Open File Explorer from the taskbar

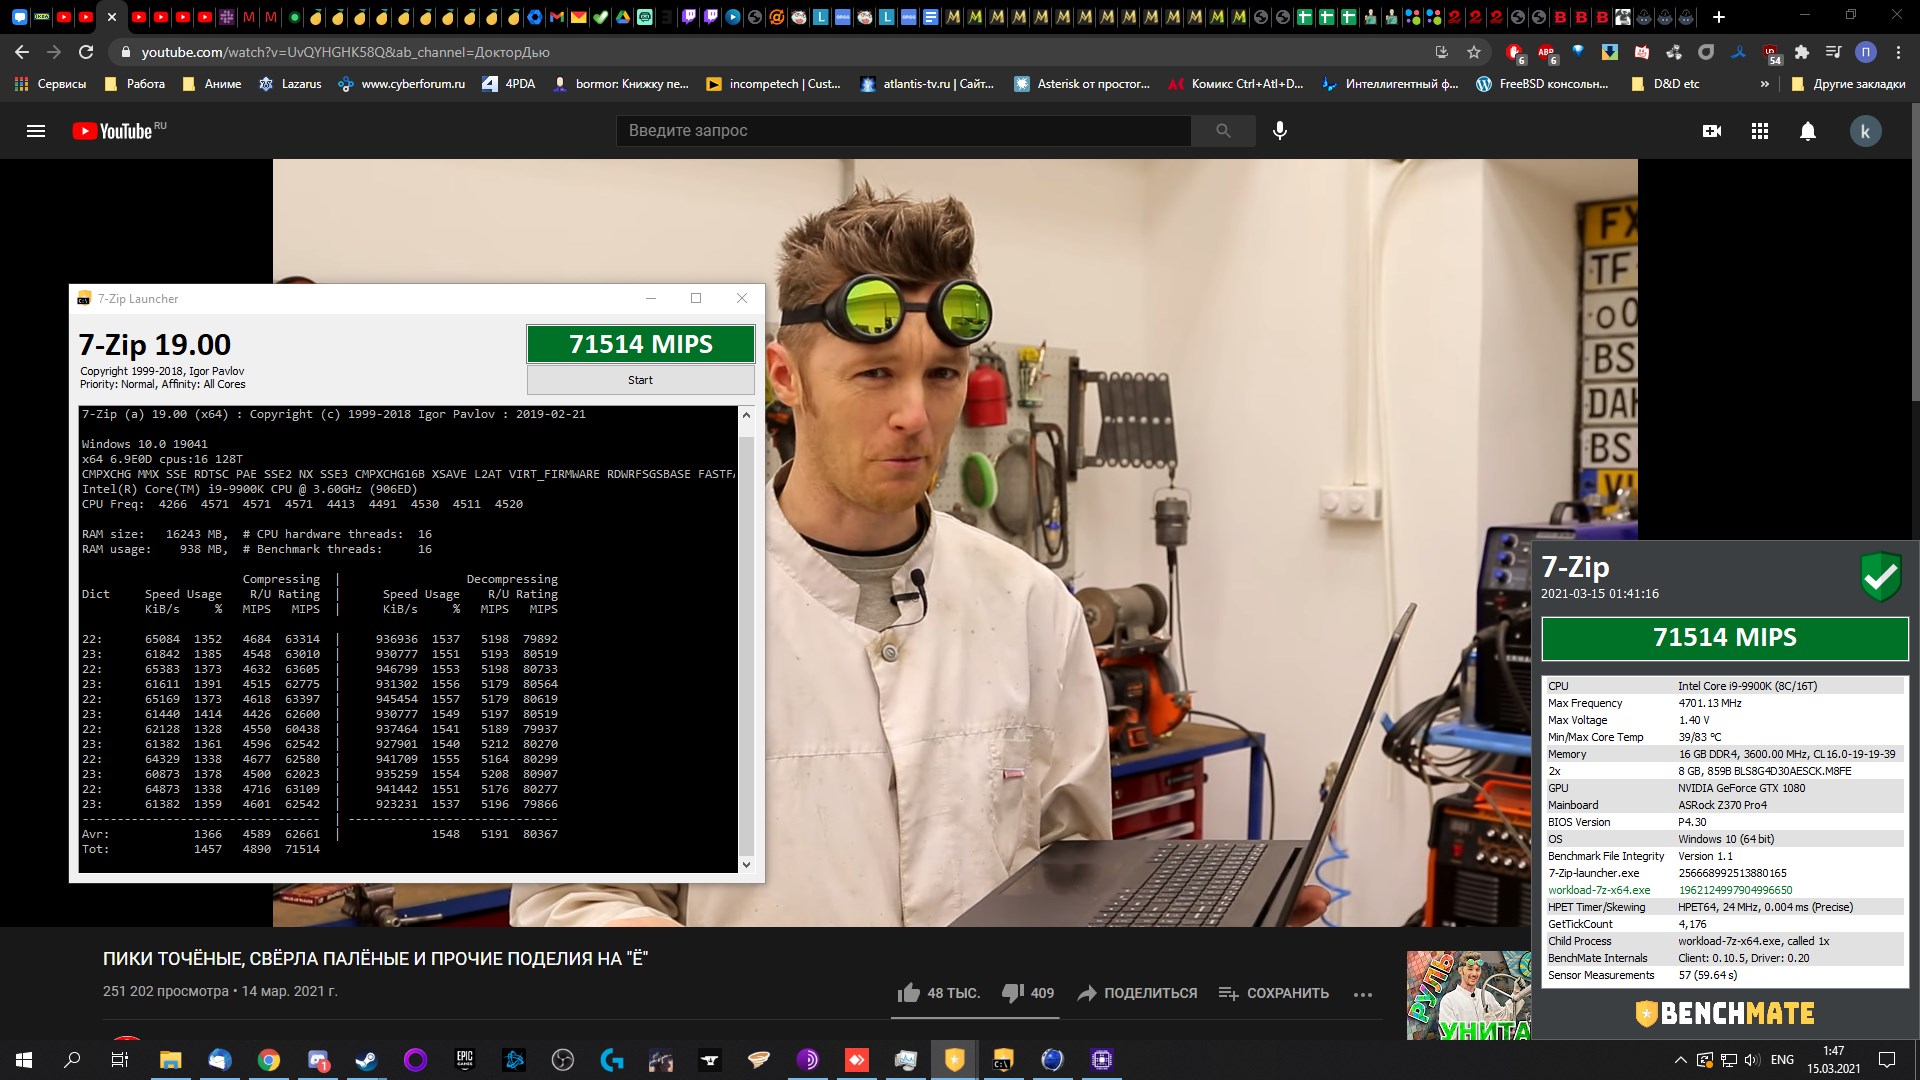(x=171, y=1060)
